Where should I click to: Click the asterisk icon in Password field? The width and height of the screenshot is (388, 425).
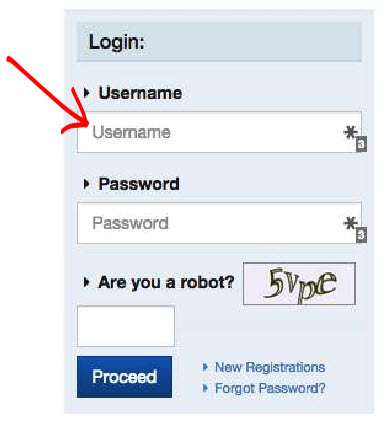pyautogui.click(x=350, y=223)
